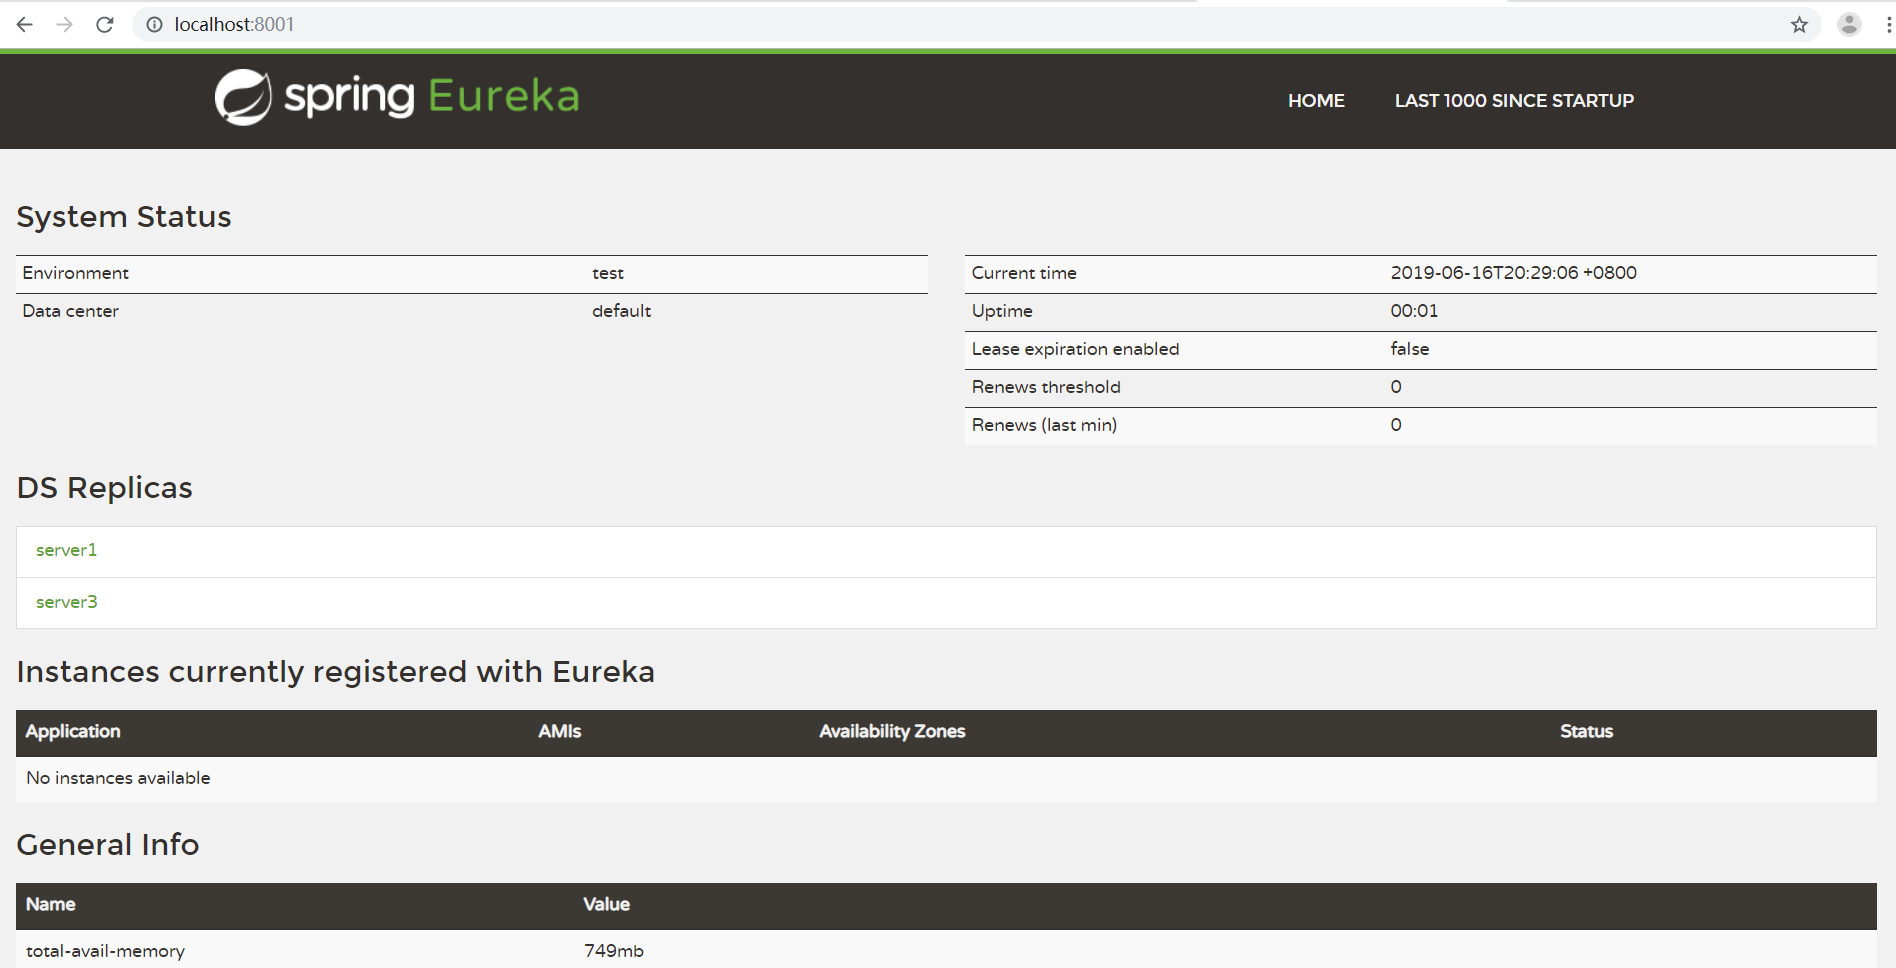Select the Data center label
Viewport: 1896px width, 968px height.
71,311
